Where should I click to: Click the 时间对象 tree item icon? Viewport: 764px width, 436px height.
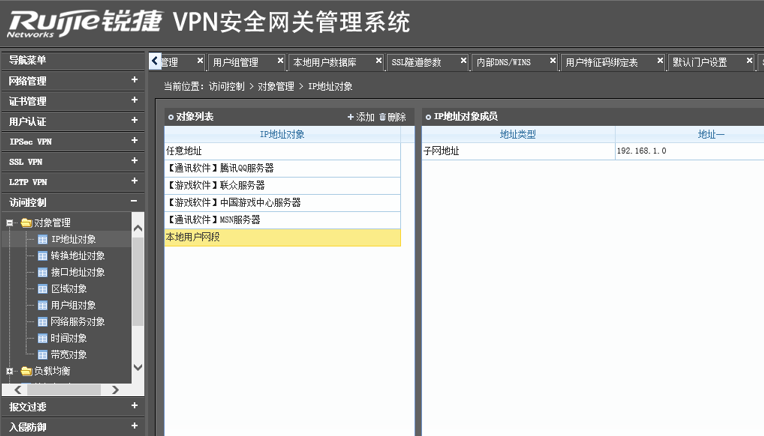pyautogui.click(x=42, y=338)
